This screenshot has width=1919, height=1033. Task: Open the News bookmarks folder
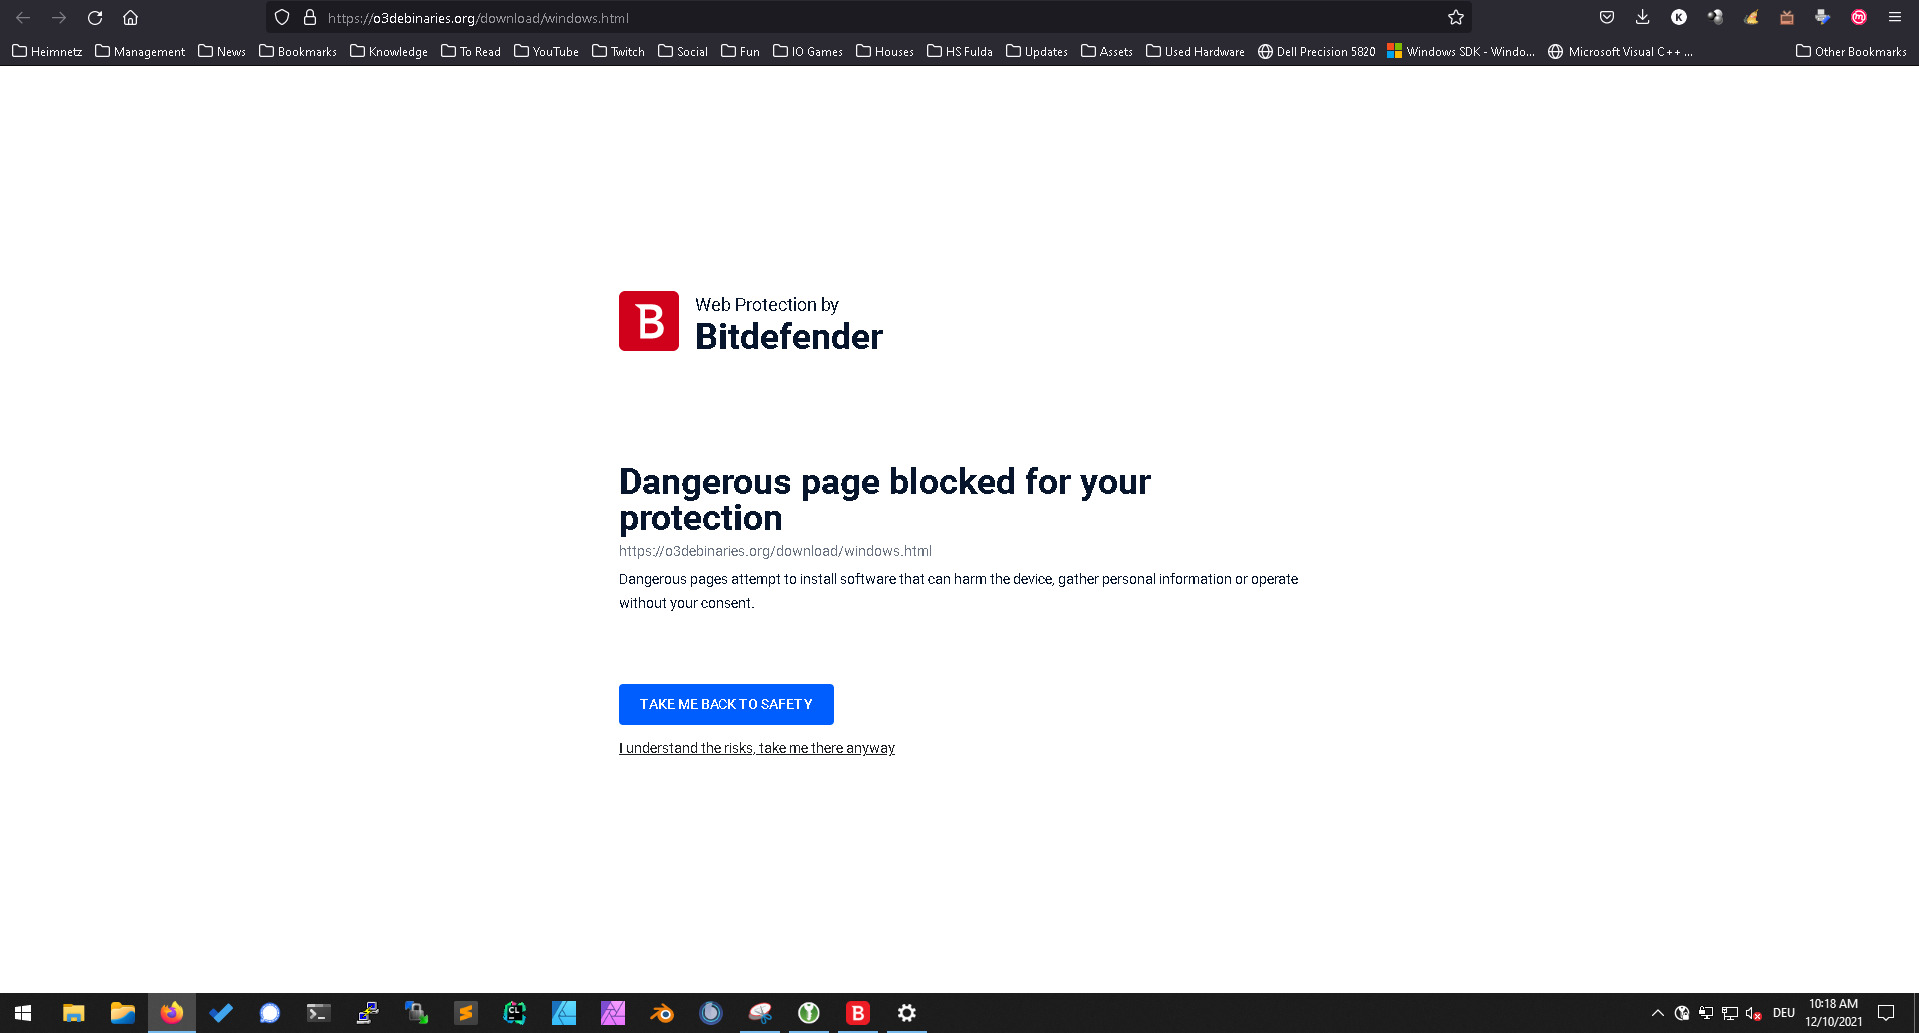[x=221, y=51]
